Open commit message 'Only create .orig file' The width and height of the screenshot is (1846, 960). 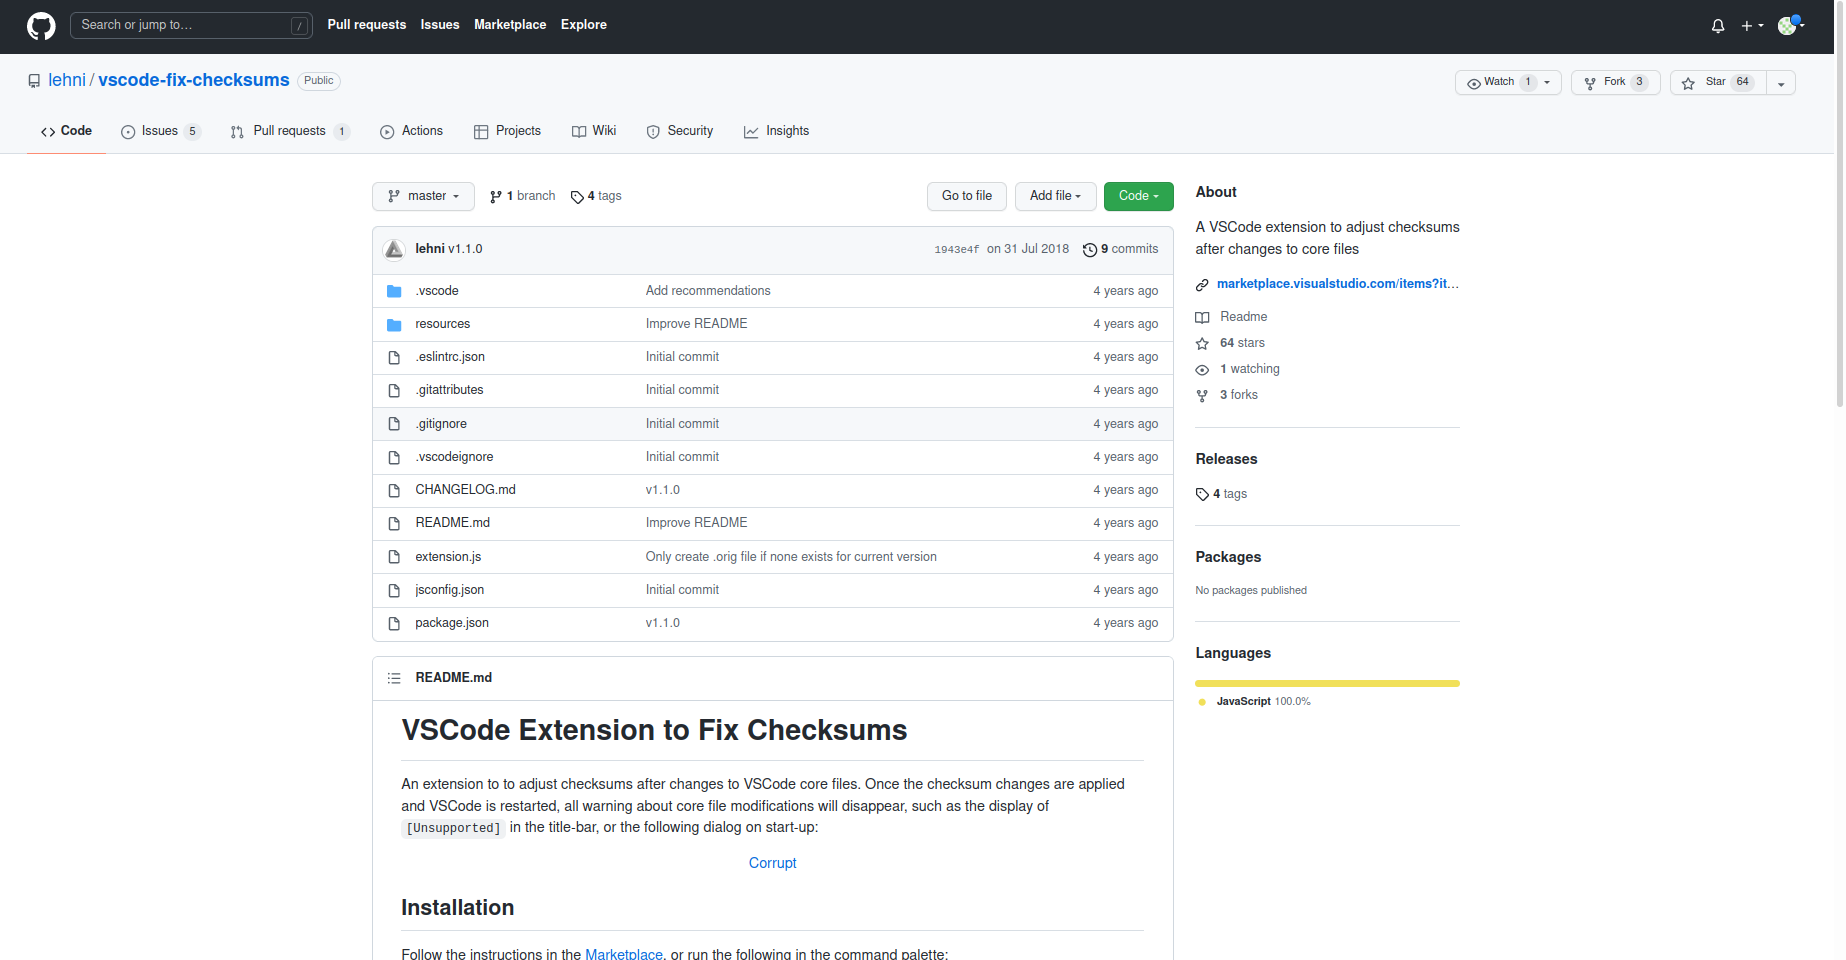click(x=791, y=557)
